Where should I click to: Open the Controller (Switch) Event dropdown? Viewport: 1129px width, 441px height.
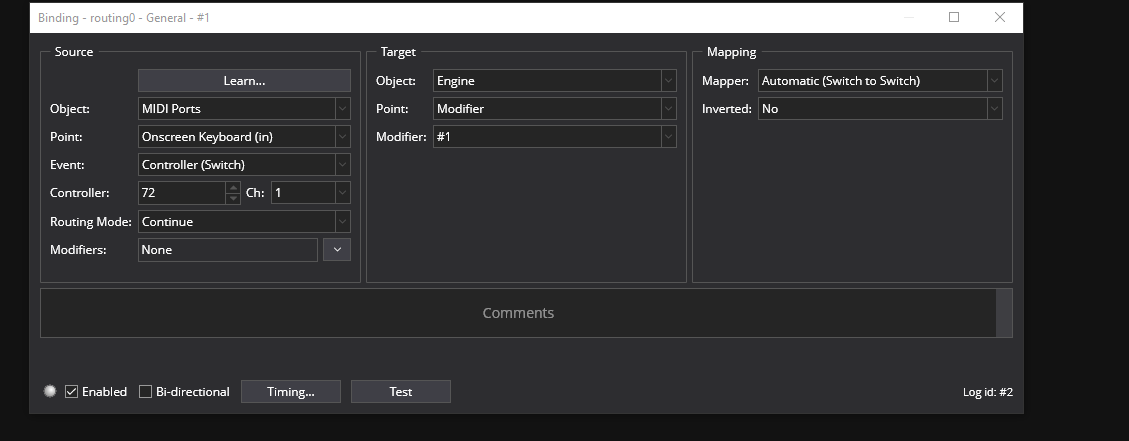[x=244, y=165]
